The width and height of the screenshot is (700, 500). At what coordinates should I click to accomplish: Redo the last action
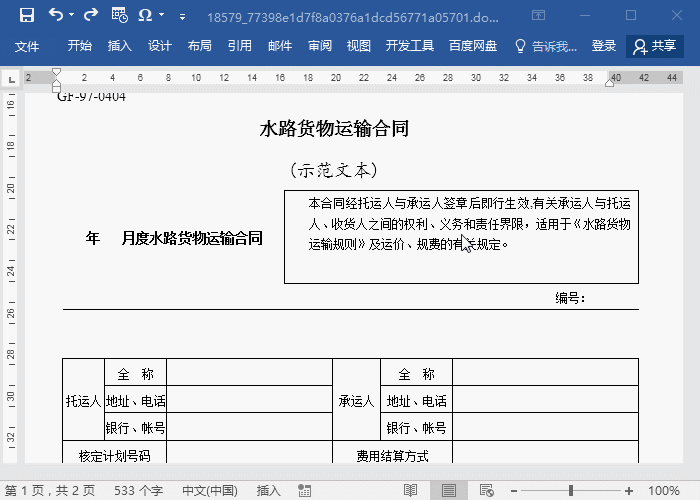[91, 15]
